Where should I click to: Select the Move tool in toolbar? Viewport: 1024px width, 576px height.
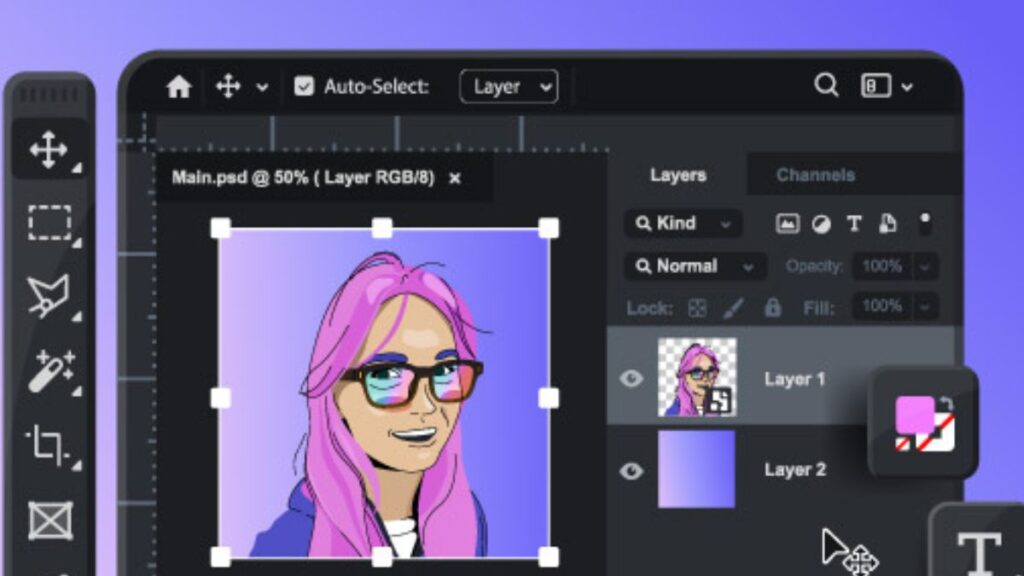pos(49,150)
